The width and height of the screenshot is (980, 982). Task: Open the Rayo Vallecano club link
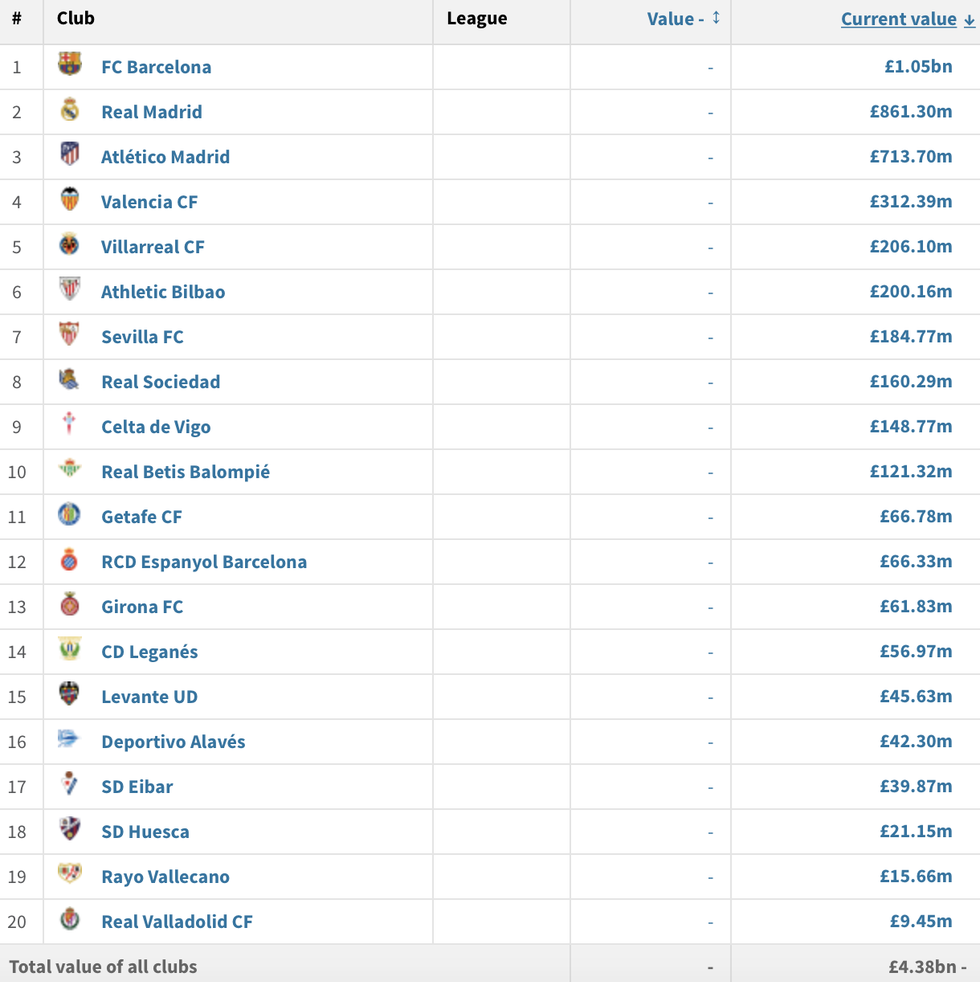(x=165, y=877)
